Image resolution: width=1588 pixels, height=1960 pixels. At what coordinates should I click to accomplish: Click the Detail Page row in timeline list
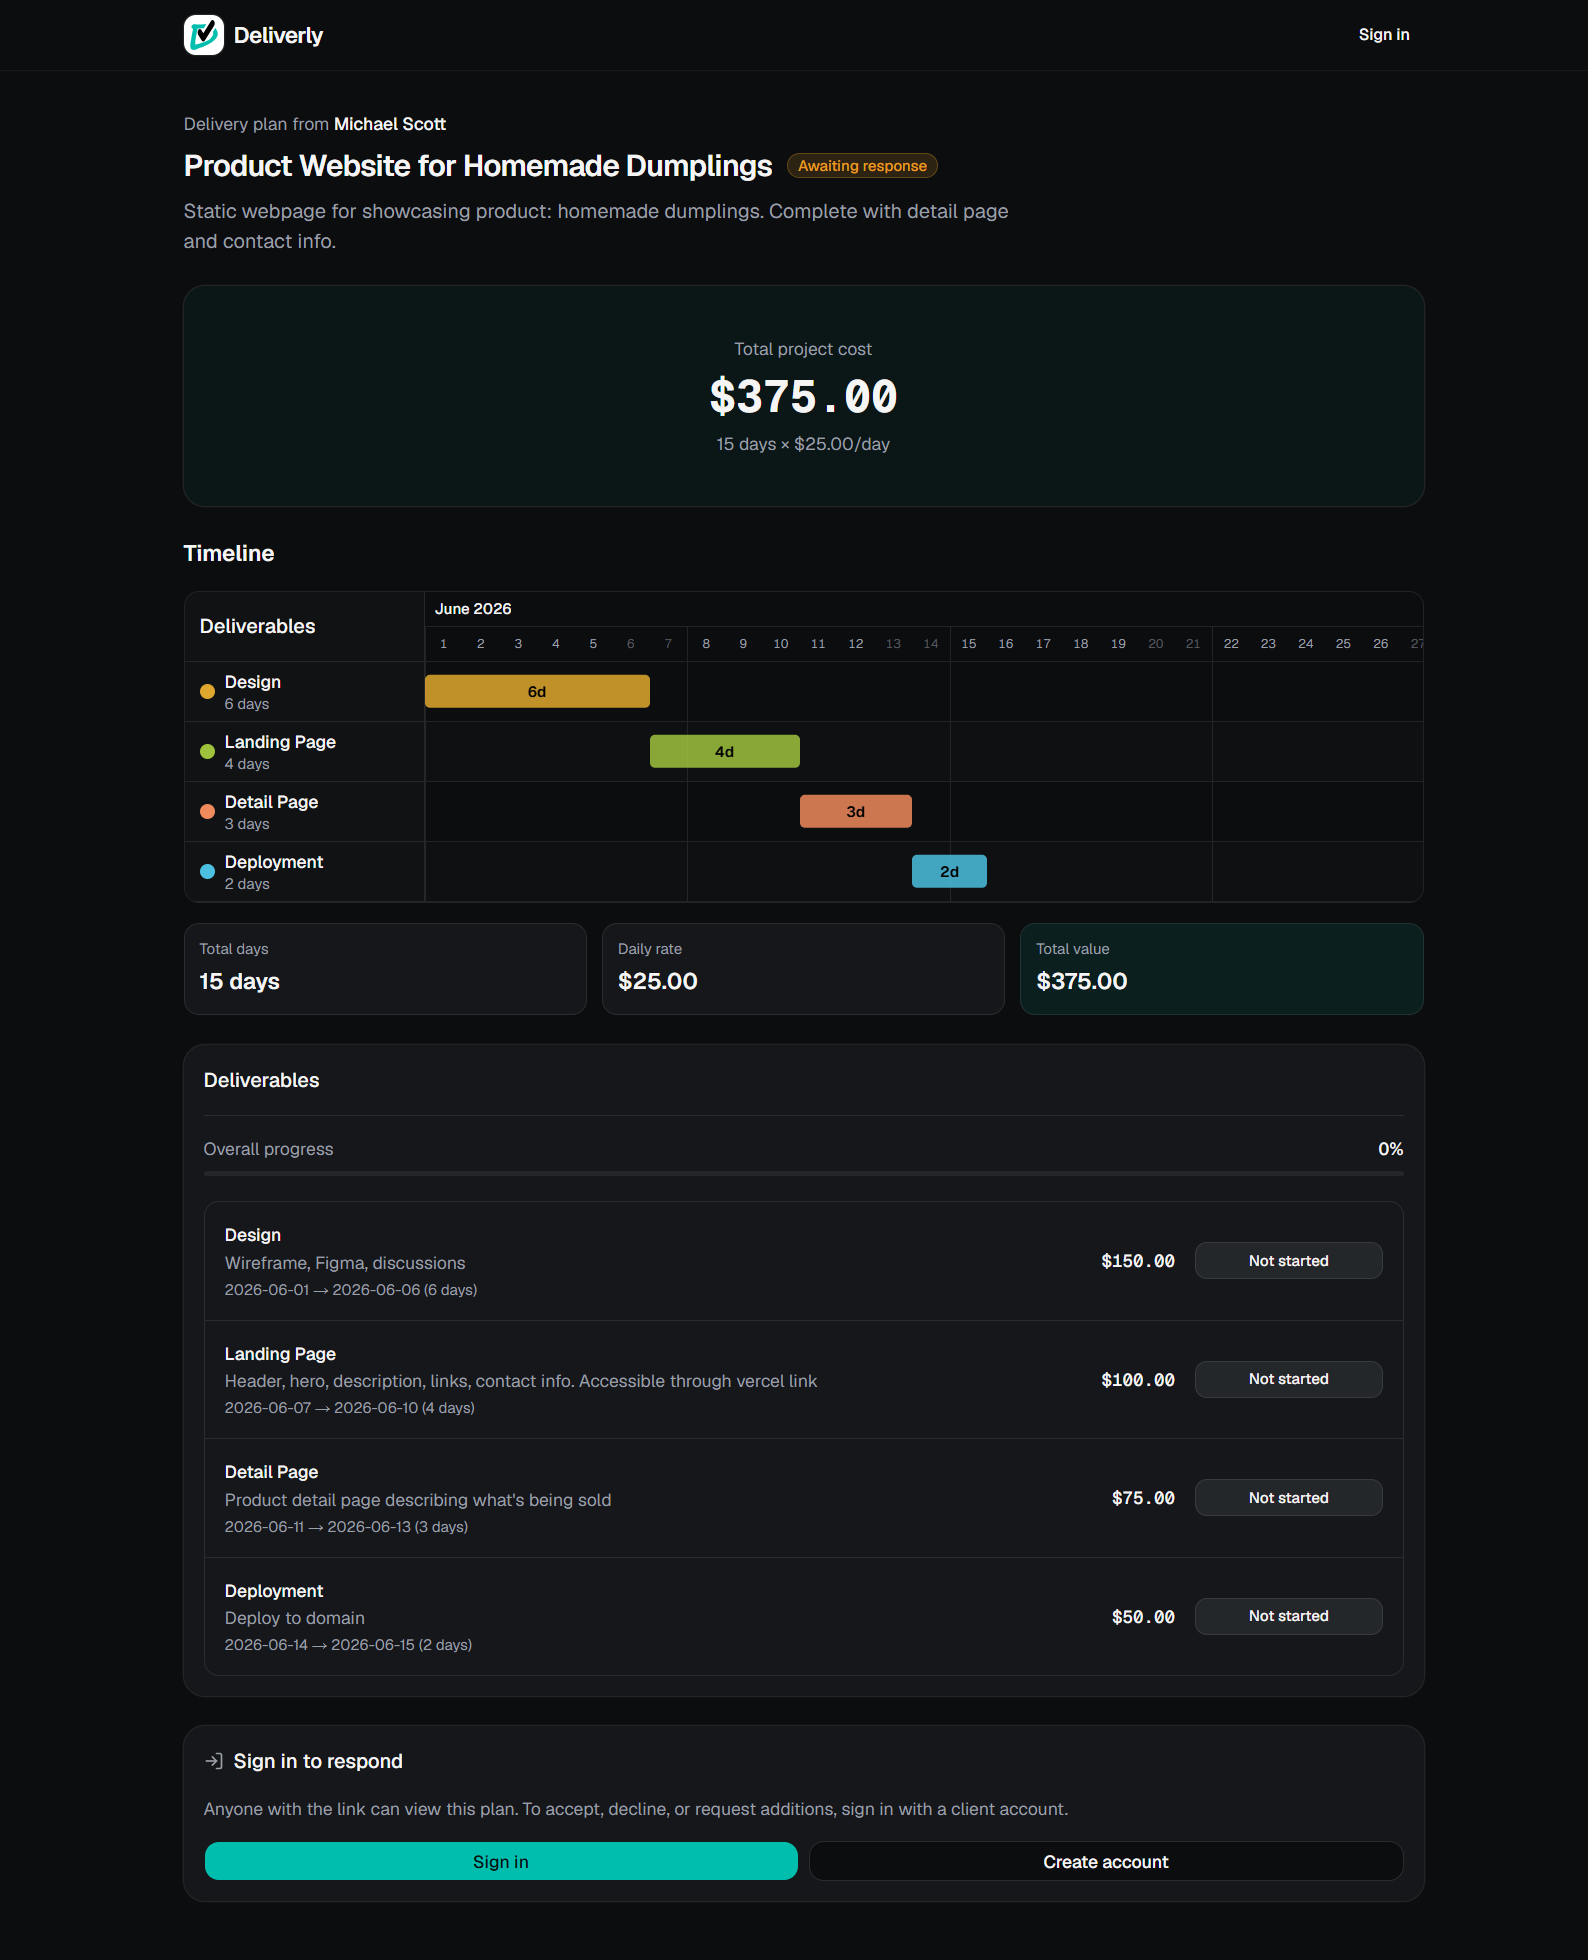coord(304,812)
